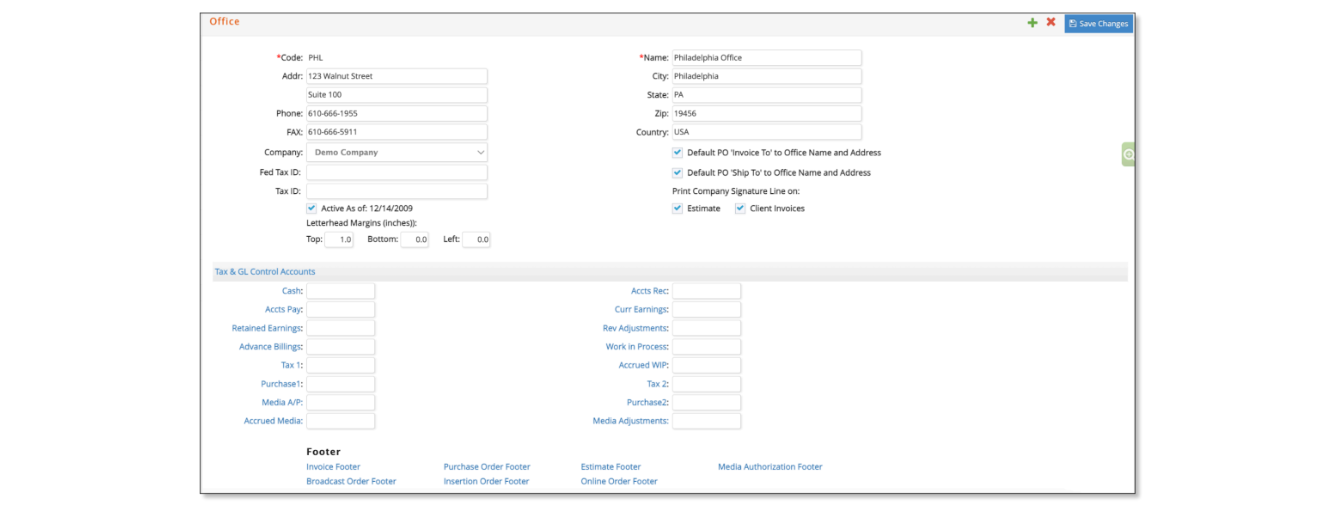Click the Name input field

point(766,58)
